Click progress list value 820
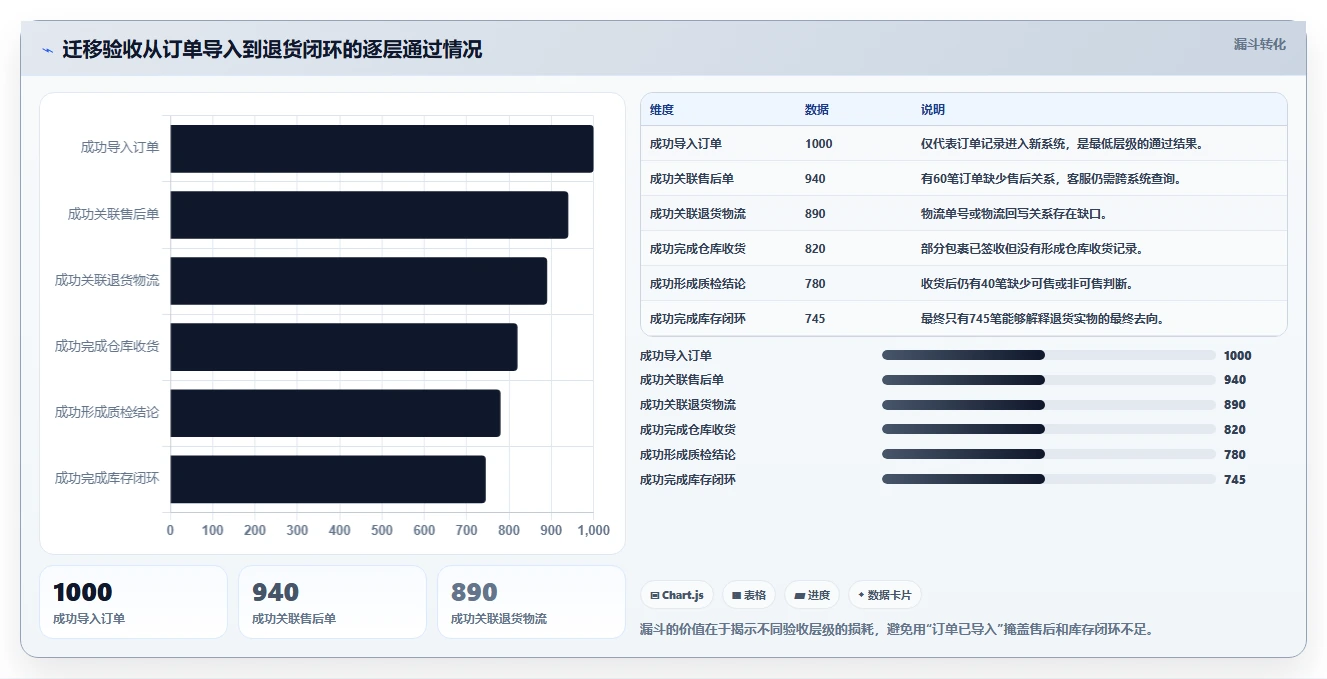The height and width of the screenshot is (679, 1327). coord(1235,430)
